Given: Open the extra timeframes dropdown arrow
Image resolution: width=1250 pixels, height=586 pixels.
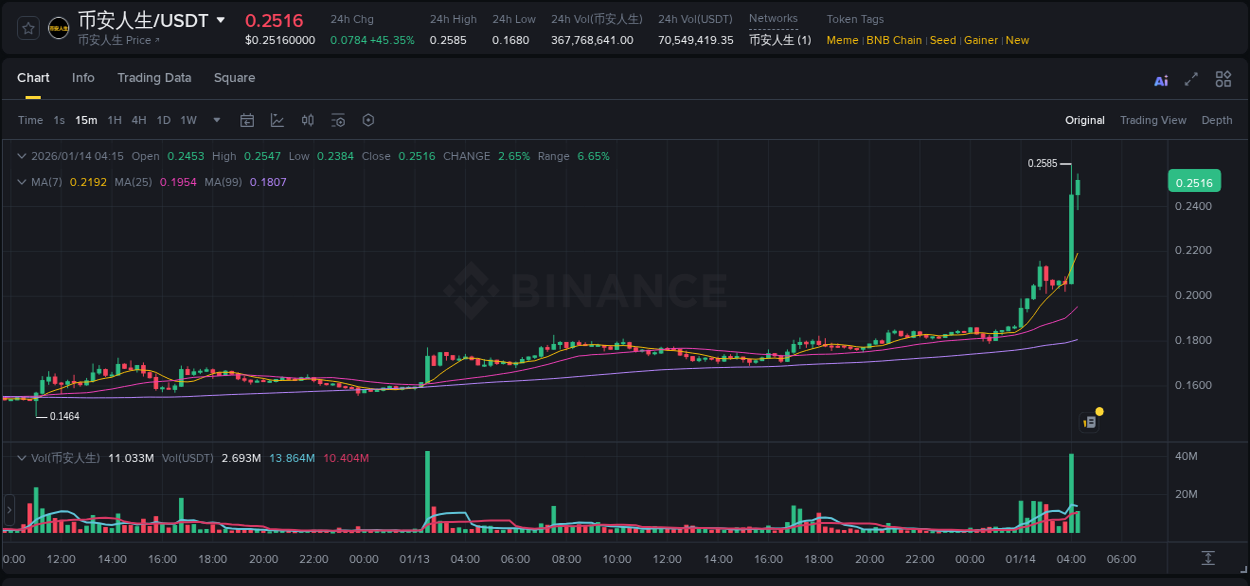Looking at the screenshot, I should pyautogui.click(x=215, y=120).
